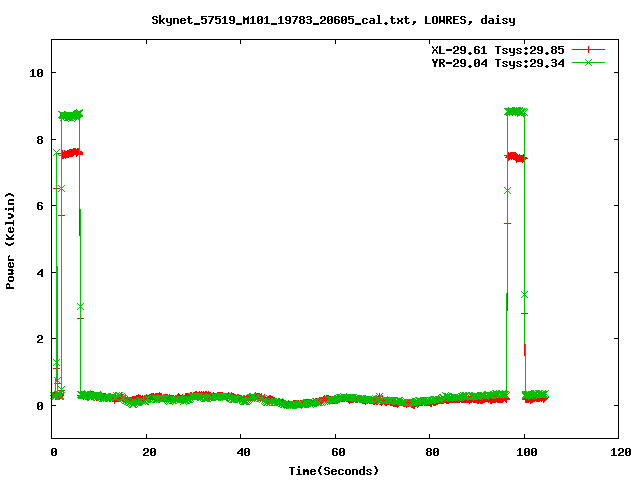Click x-axis tick label 40
Image resolution: width=640 pixels, height=480 pixels.
pos(244,452)
